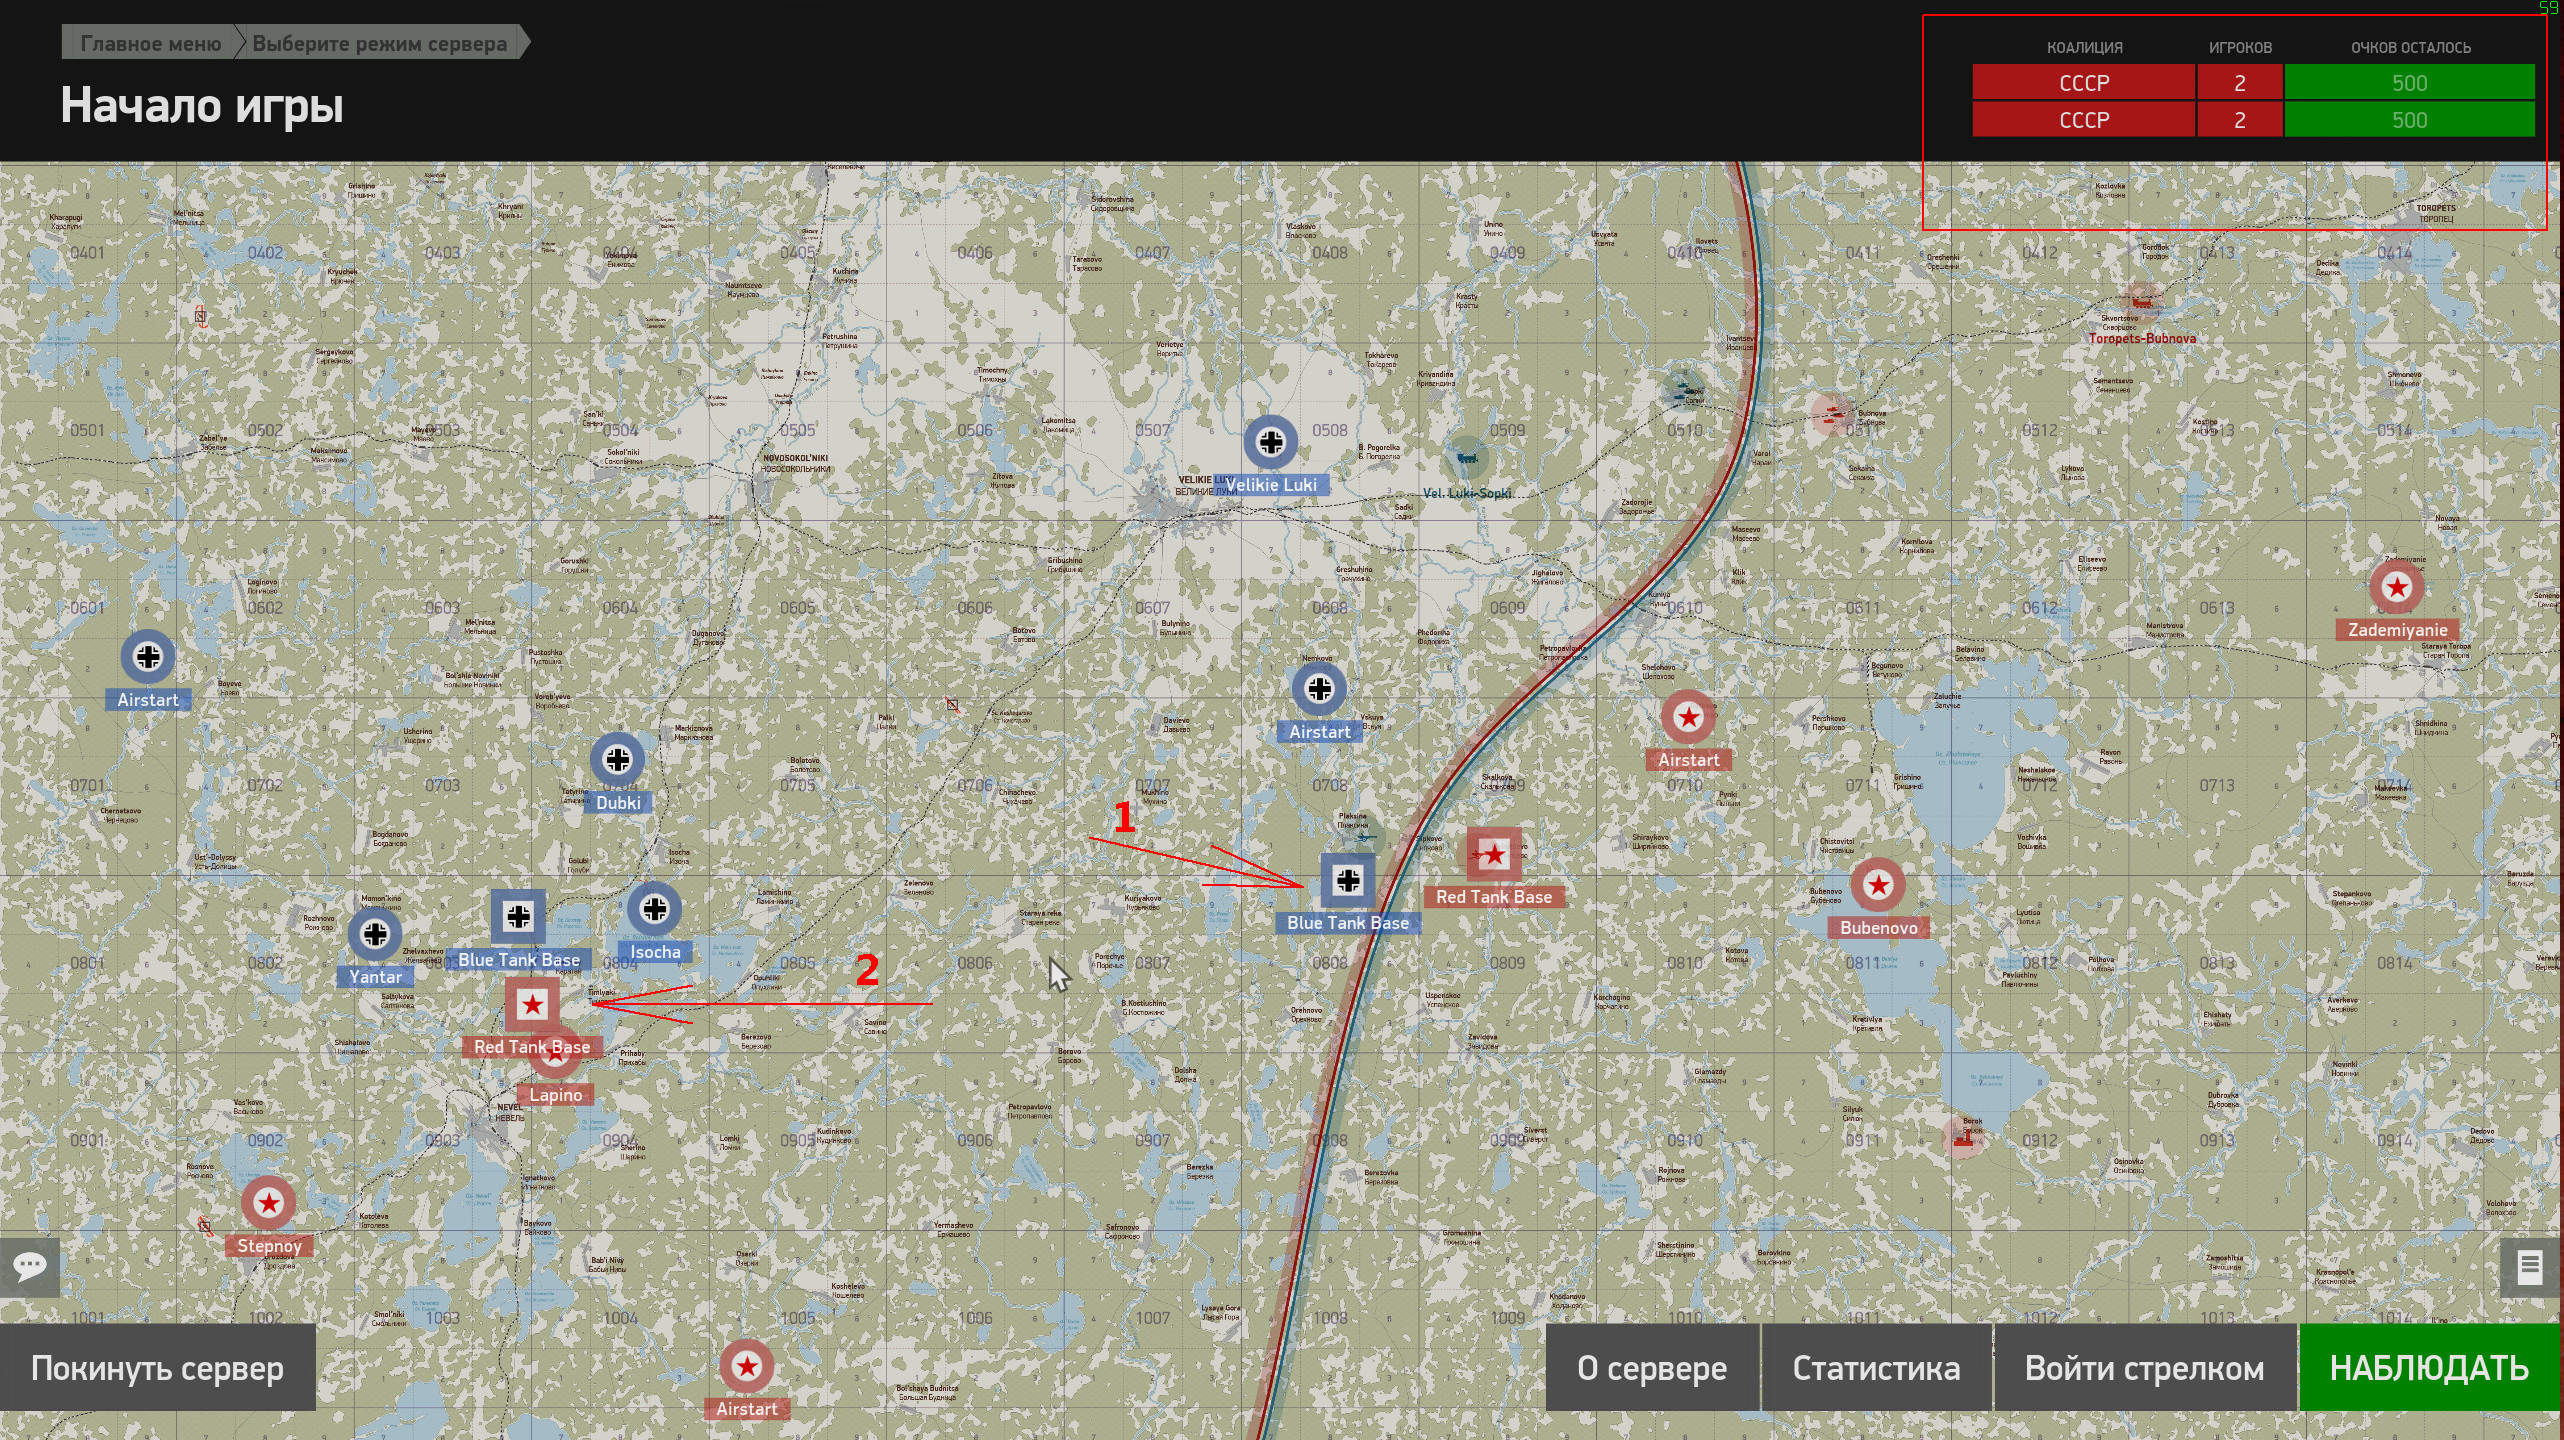2564x1440 pixels.
Task: Select the Stepnoy airfield marker
Action: pyautogui.click(x=268, y=1203)
